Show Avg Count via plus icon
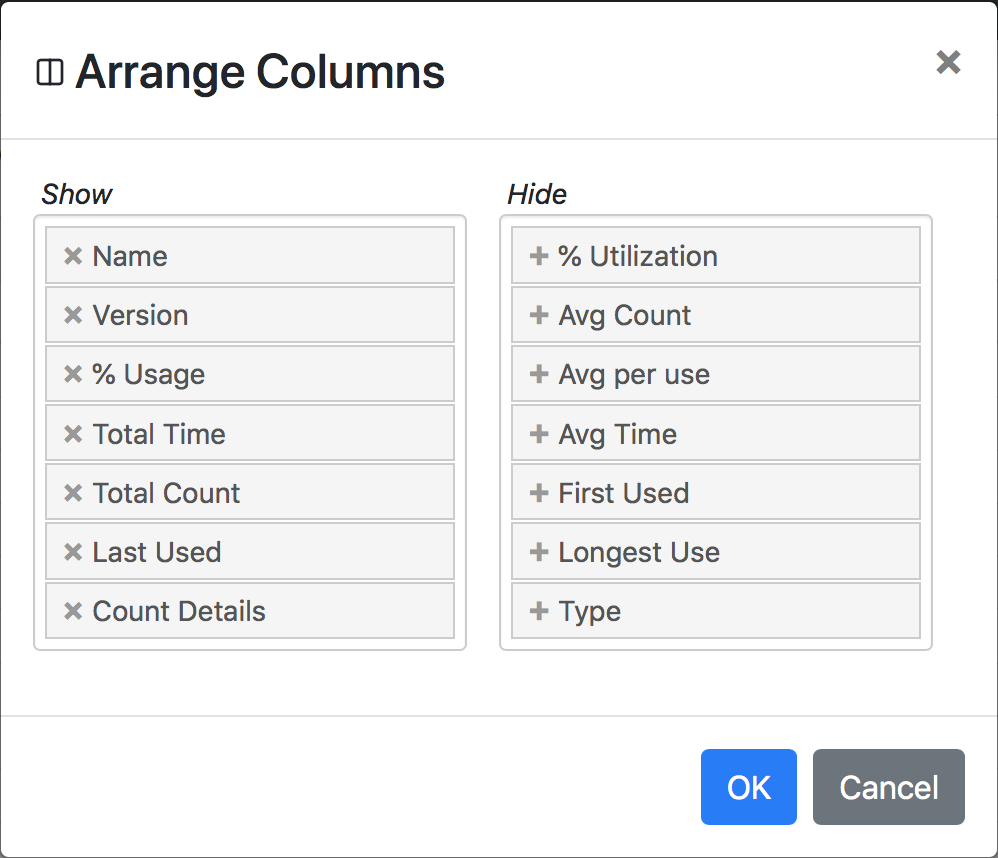Viewport: 998px width, 858px height. coord(539,315)
